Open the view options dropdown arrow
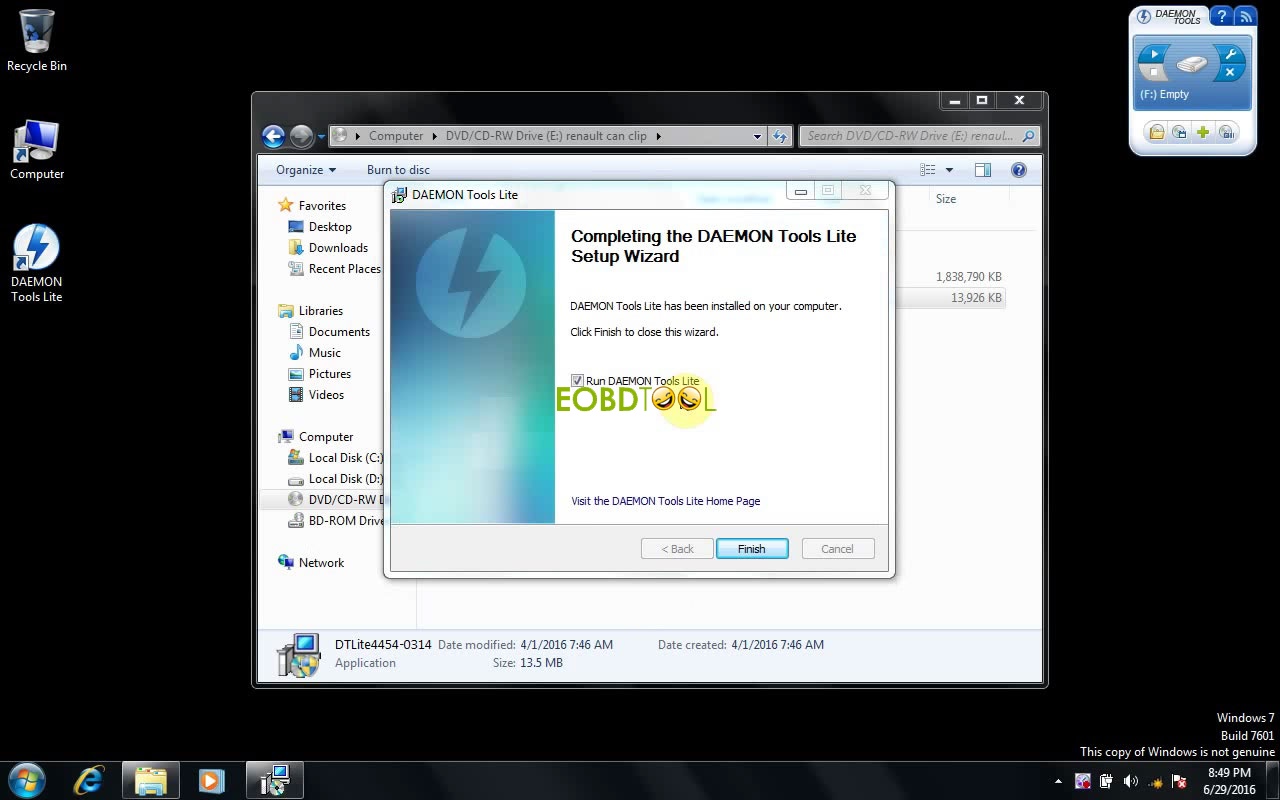 pos(949,170)
